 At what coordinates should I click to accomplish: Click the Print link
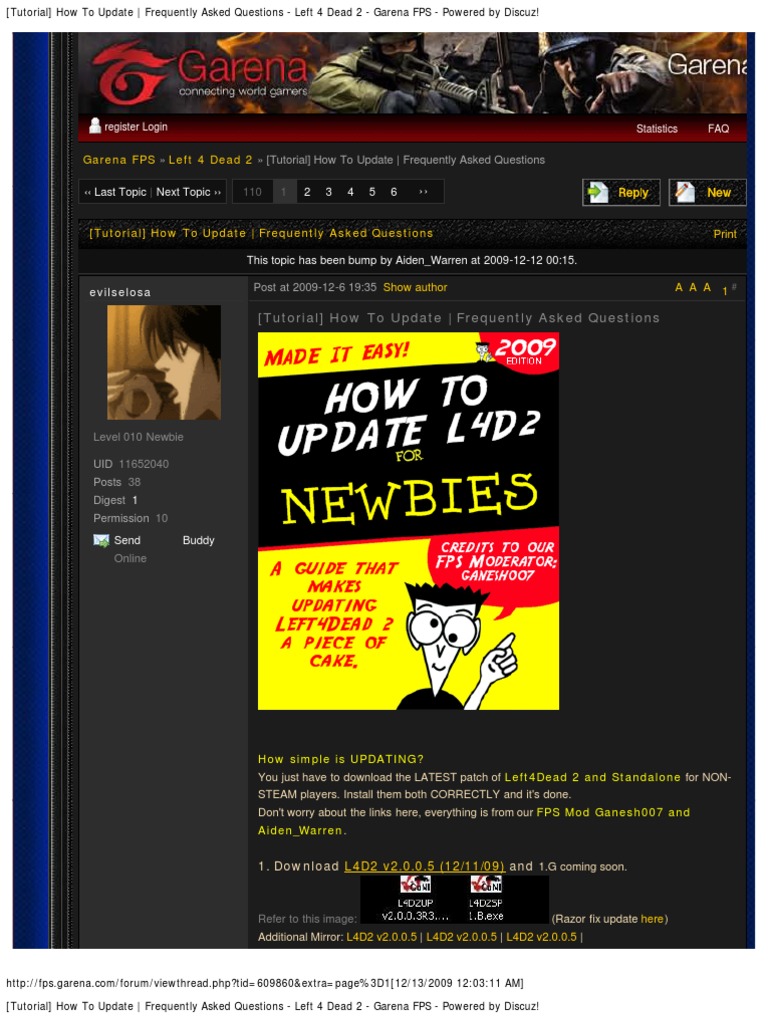click(x=725, y=234)
